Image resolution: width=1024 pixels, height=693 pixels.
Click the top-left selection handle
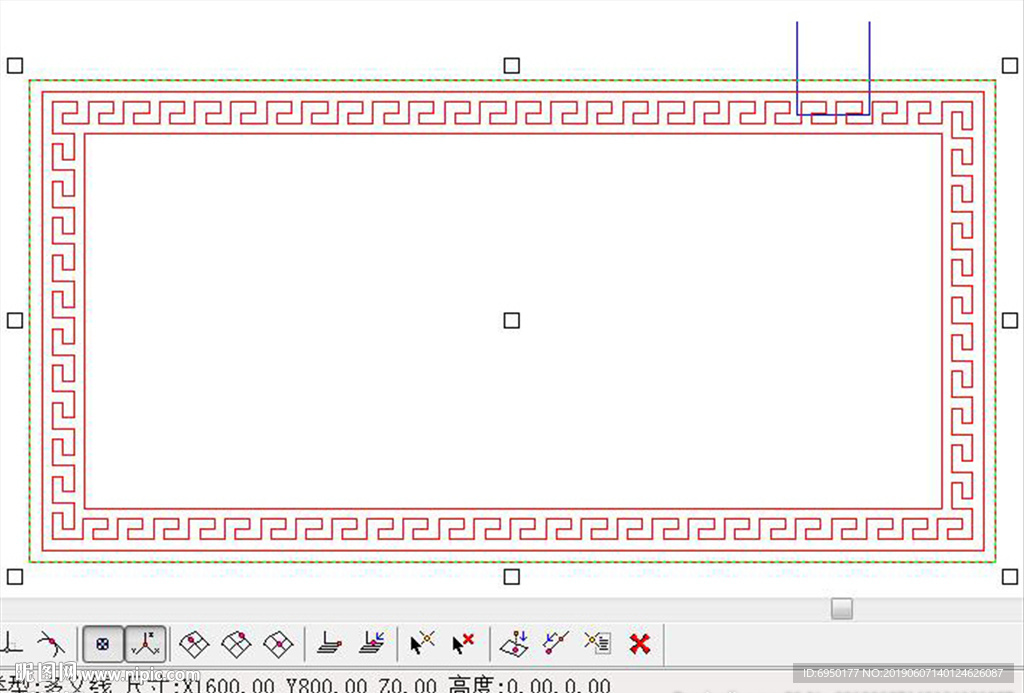click(15, 65)
